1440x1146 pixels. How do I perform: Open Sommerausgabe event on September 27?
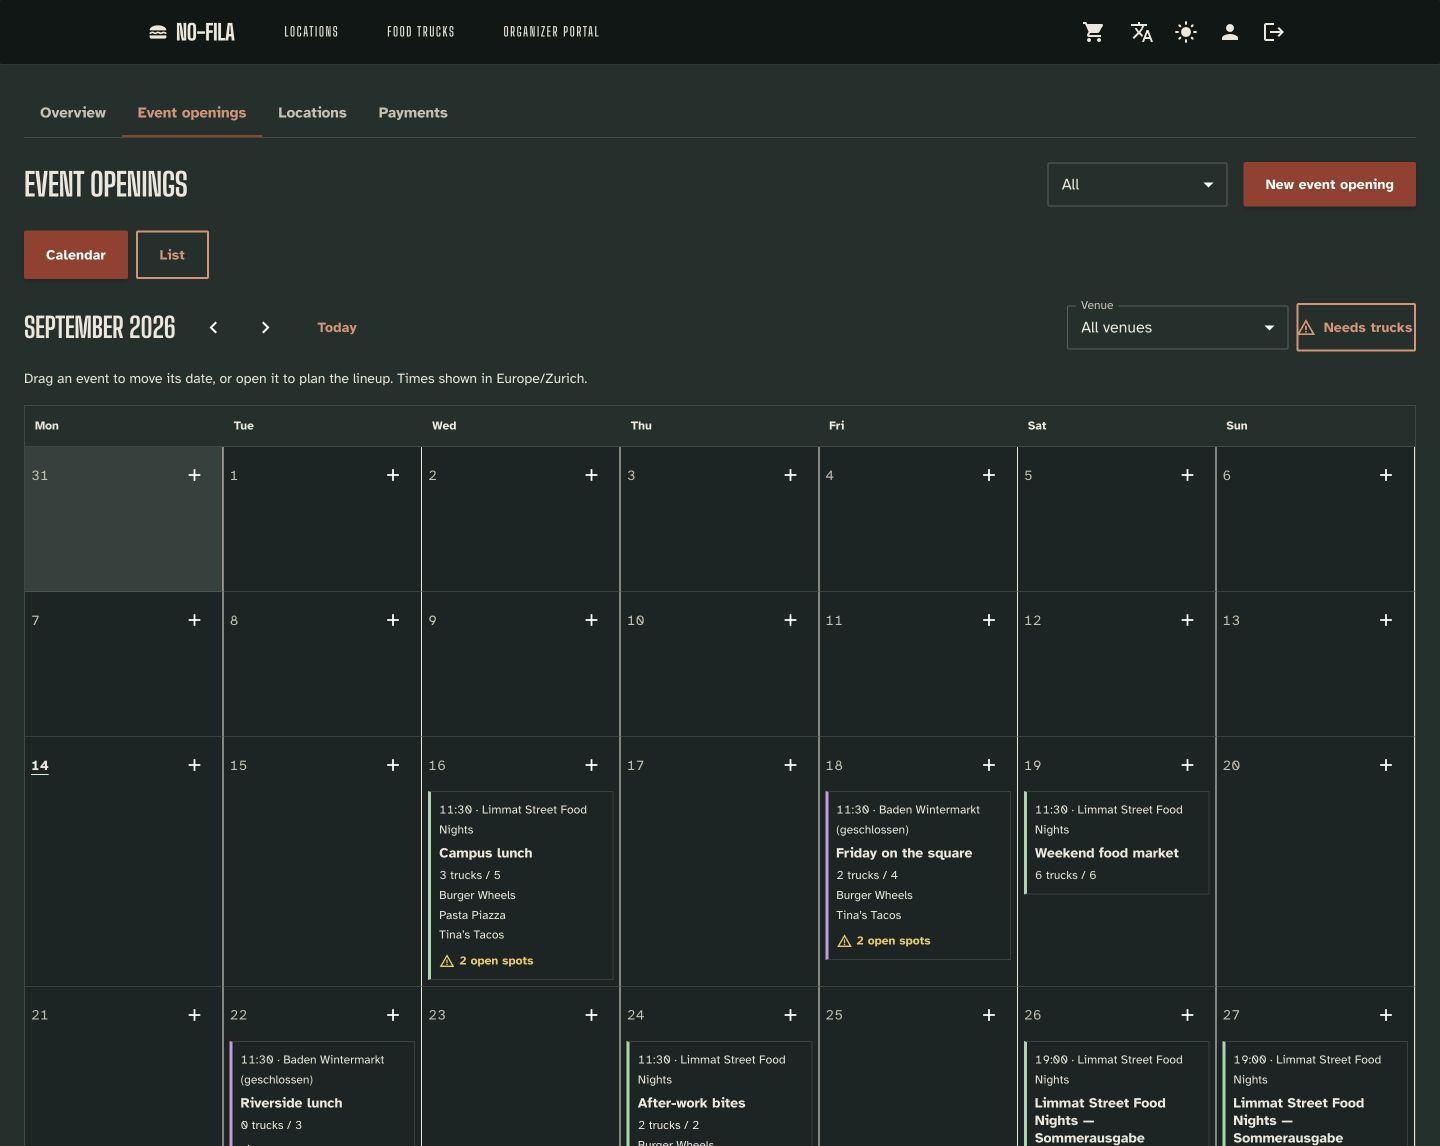pos(1315,1094)
